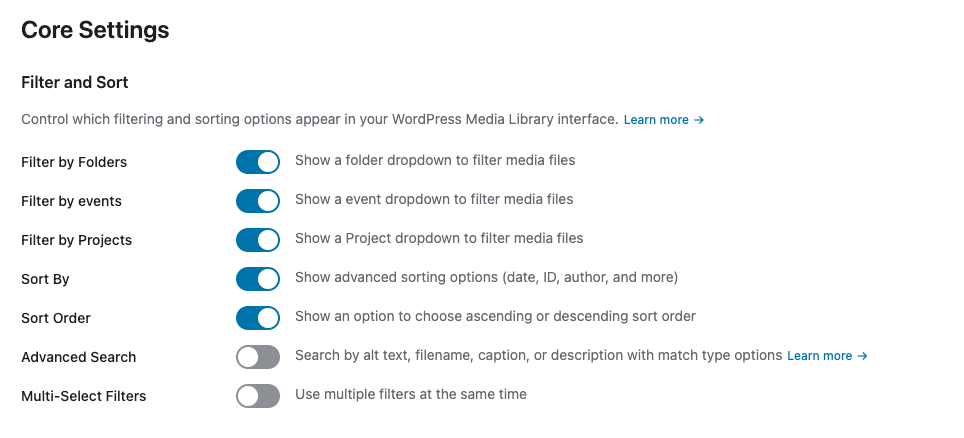Click the Sort Order label text

click(56, 318)
